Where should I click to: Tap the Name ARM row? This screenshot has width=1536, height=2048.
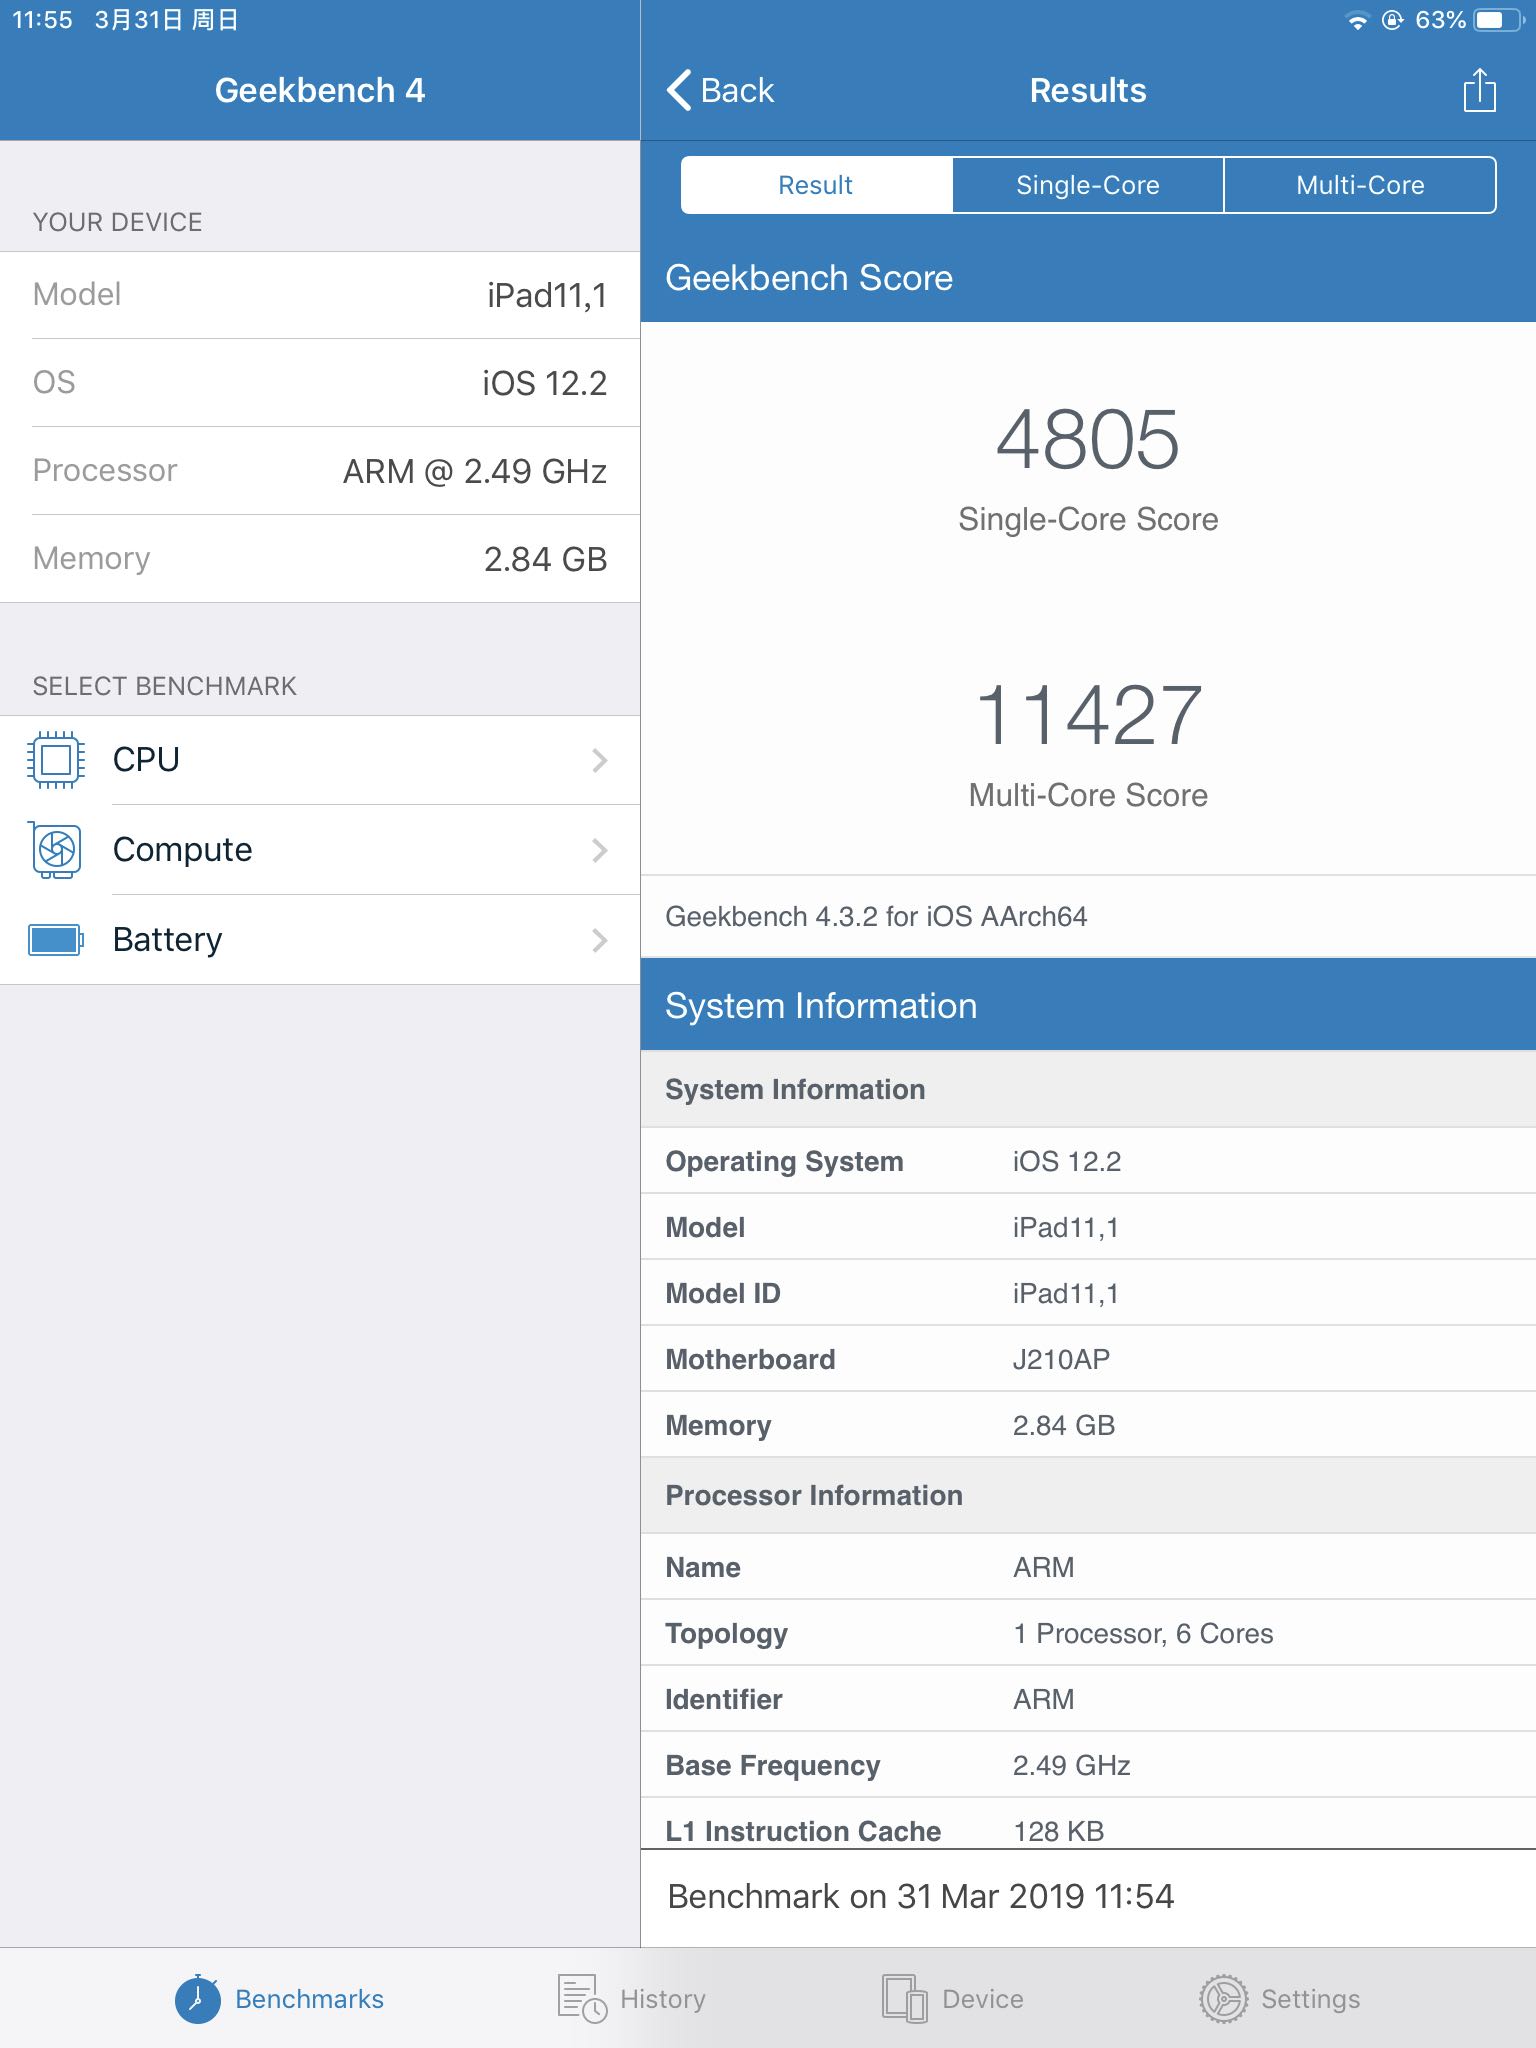1088,1567
